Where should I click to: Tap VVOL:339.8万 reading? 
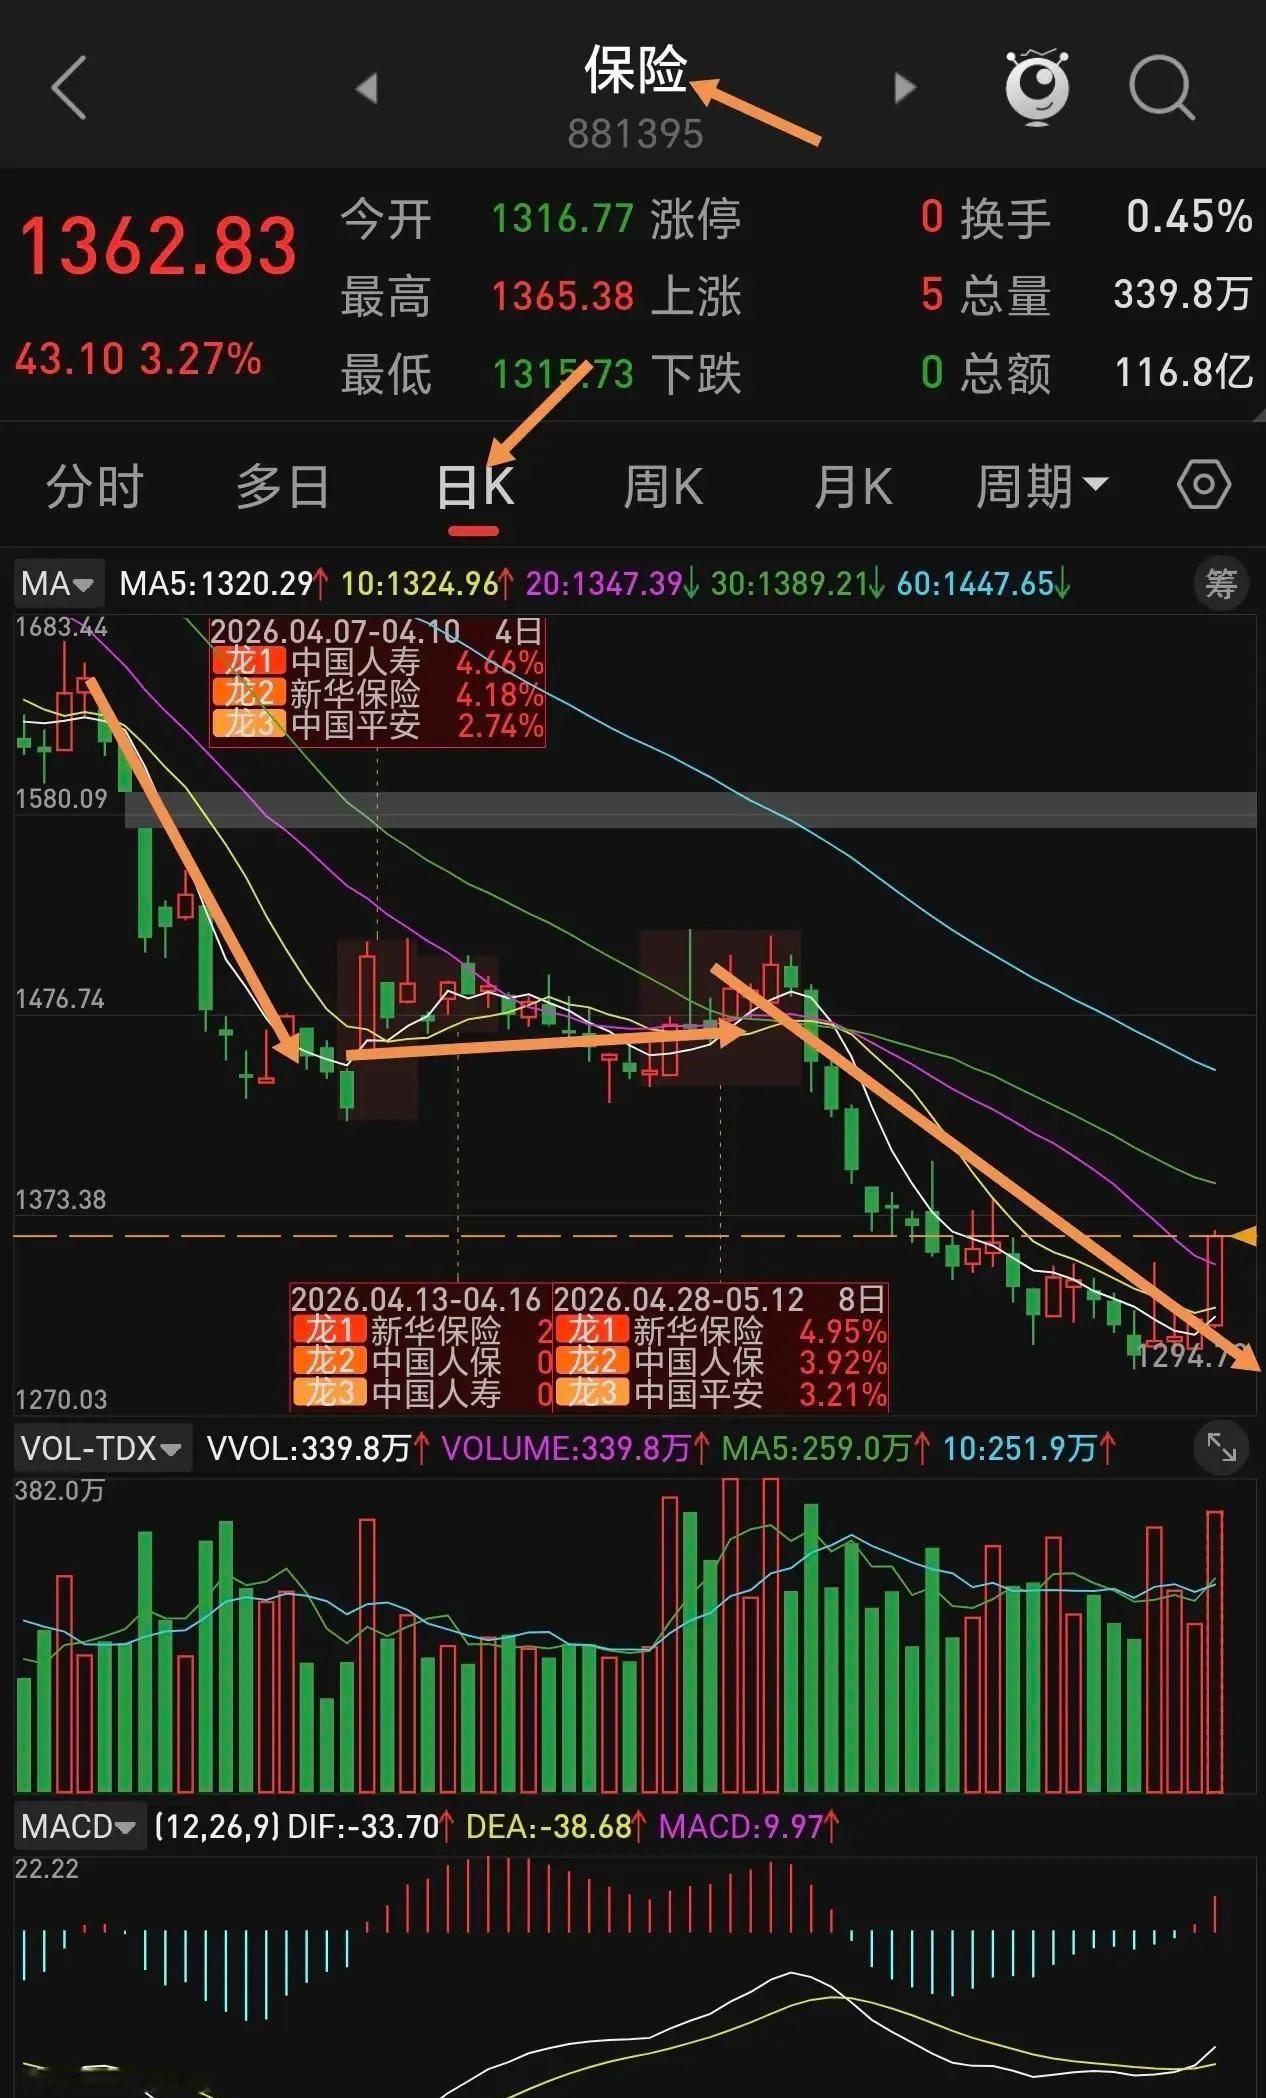coord(319,1448)
